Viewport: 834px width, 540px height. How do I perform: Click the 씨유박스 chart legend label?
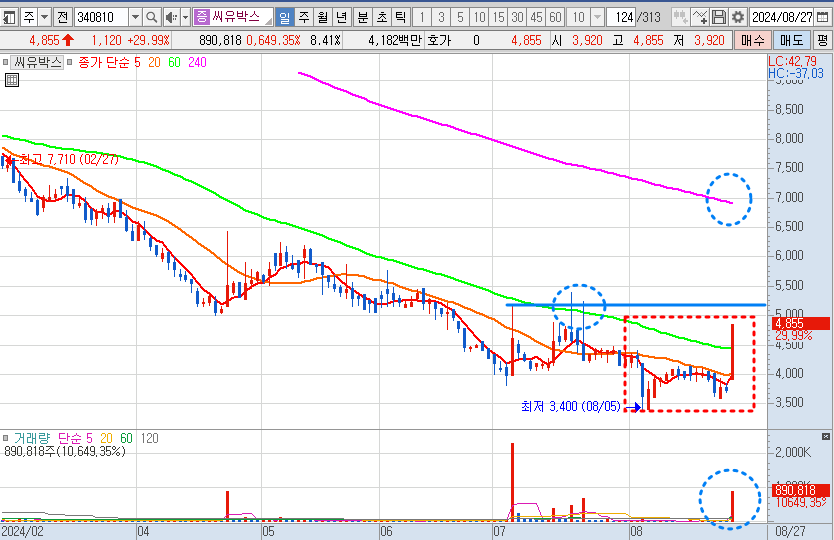click(x=37, y=62)
